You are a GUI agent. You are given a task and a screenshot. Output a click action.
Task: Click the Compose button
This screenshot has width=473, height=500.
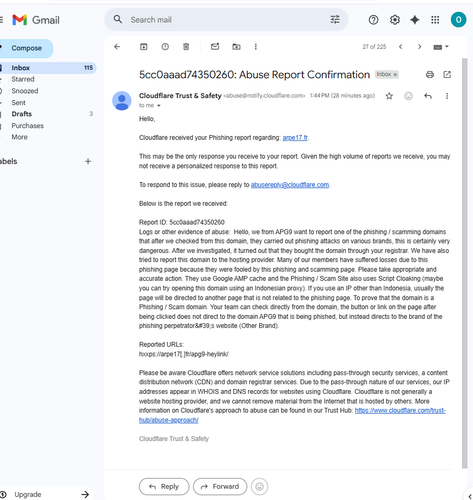click(26, 48)
